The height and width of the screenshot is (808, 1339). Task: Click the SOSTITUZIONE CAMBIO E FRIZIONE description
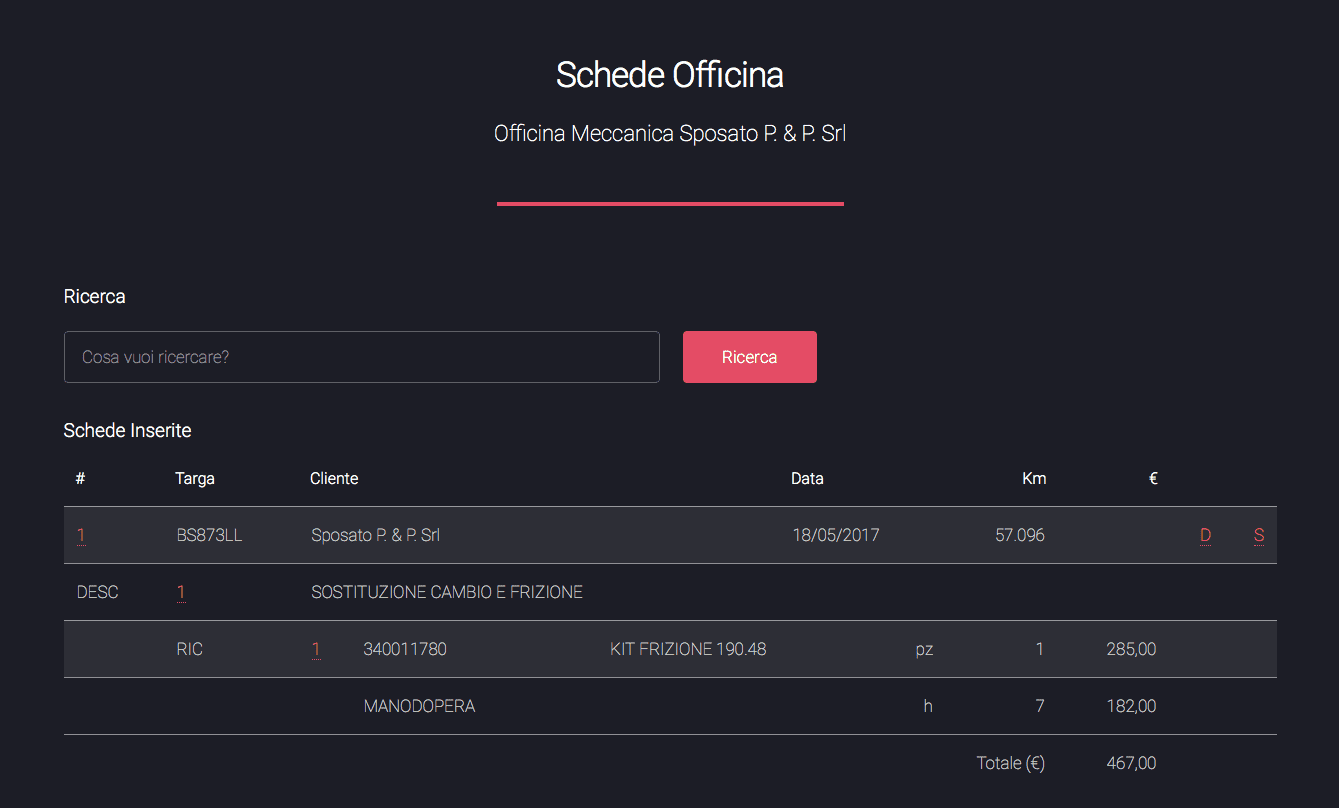pos(447,592)
